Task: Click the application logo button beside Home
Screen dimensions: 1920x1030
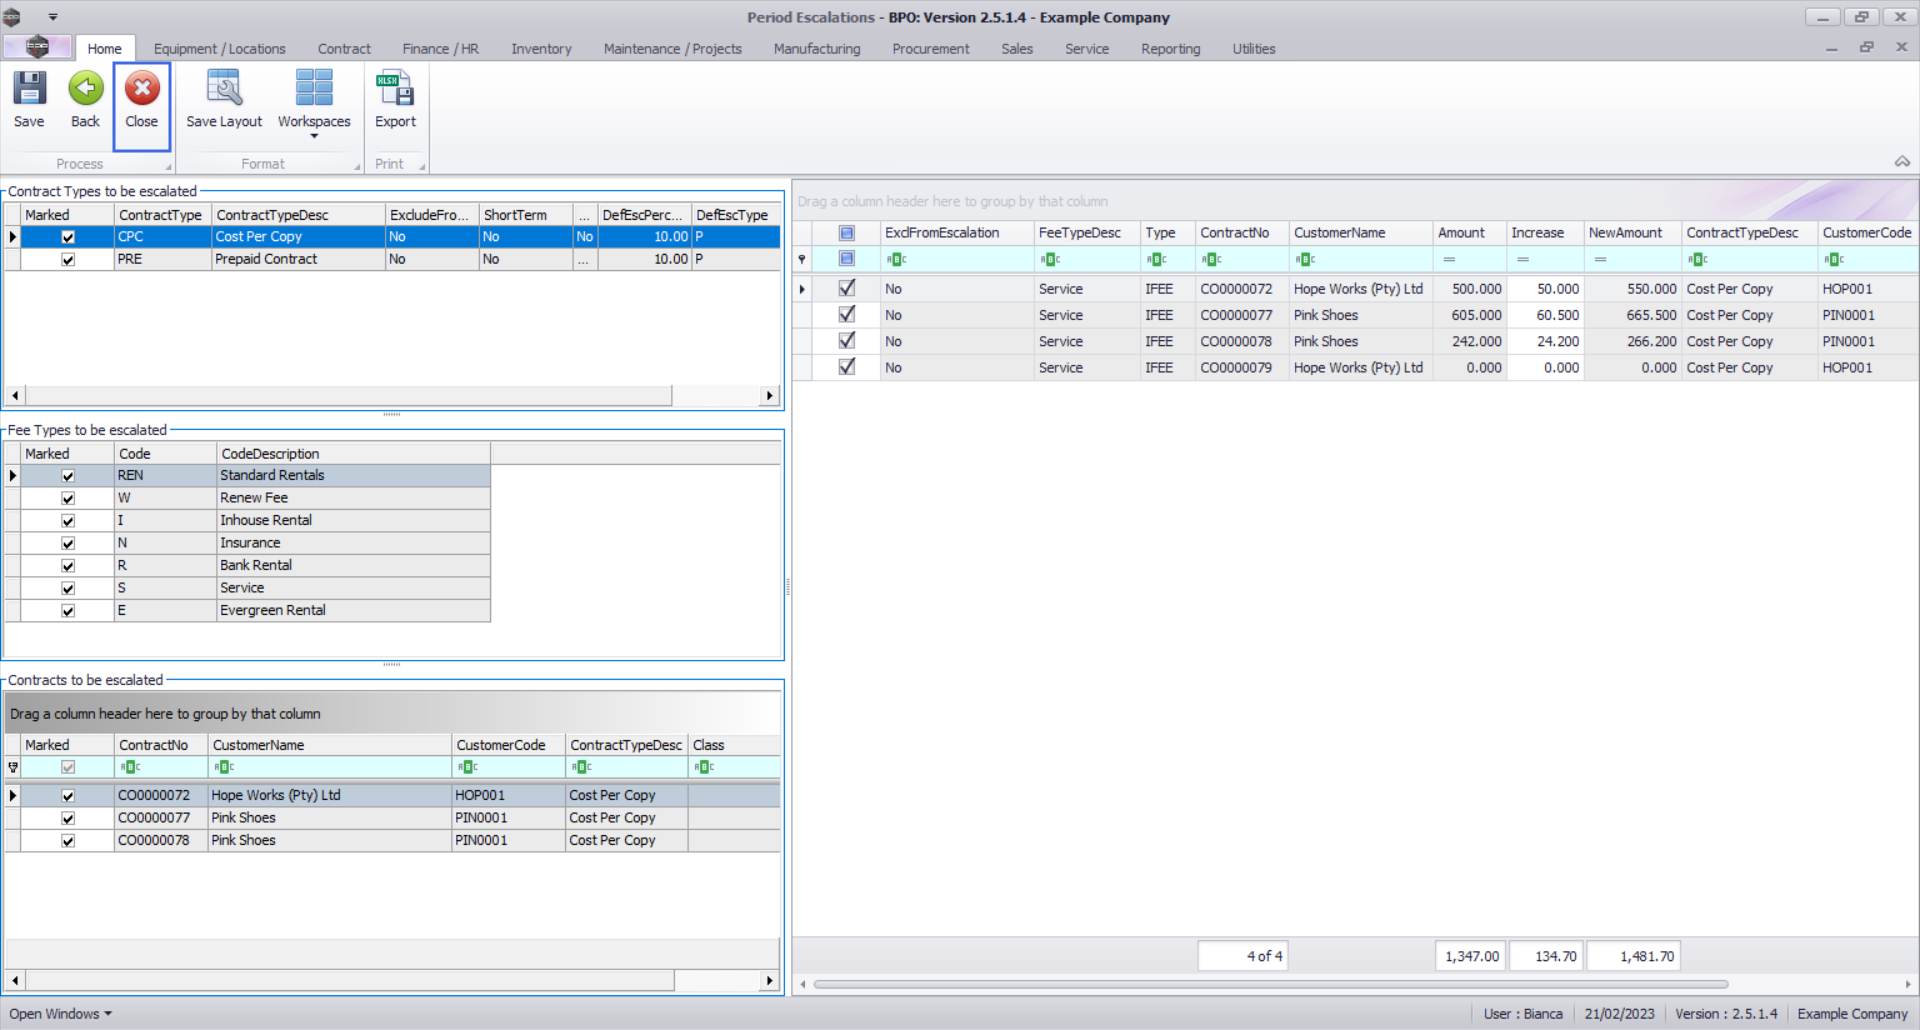Action: [x=37, y=47]
